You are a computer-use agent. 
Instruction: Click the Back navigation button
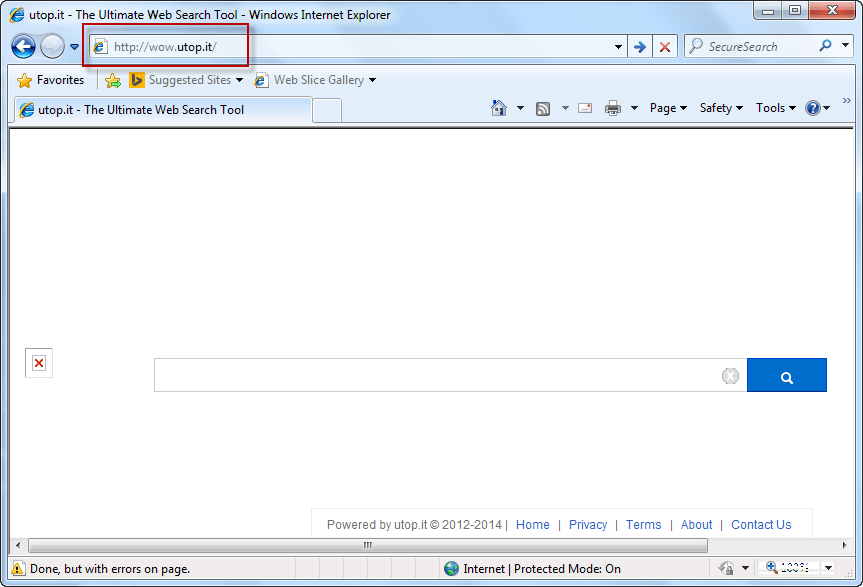click(x=24, y=47)
